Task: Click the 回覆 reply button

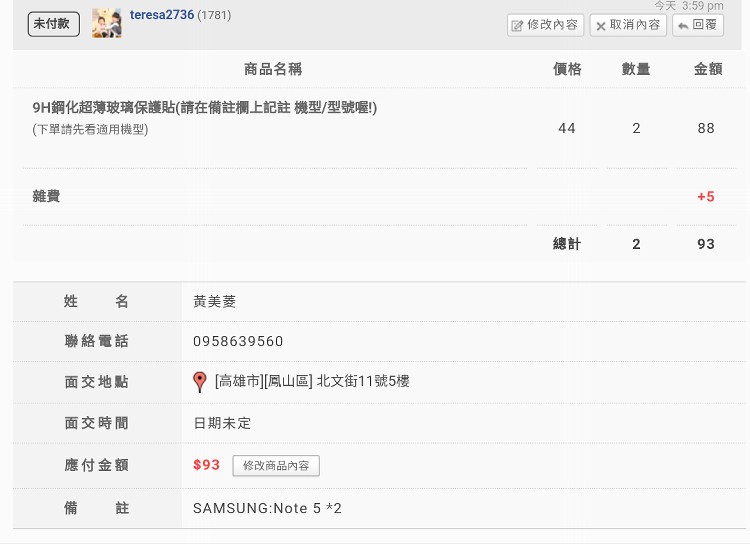Action: 697,25
